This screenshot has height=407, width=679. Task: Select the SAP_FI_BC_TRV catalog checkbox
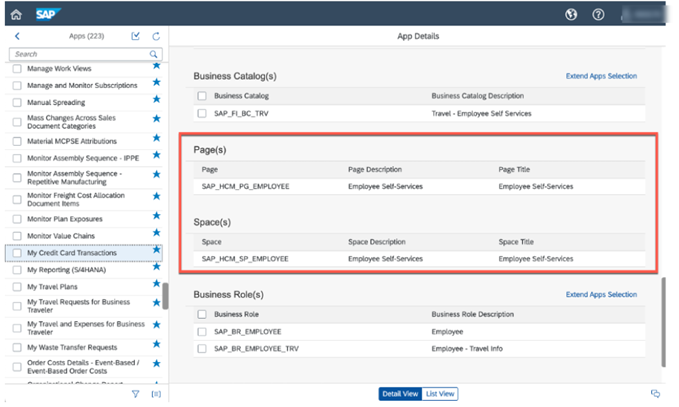click(x=203, y=113)
